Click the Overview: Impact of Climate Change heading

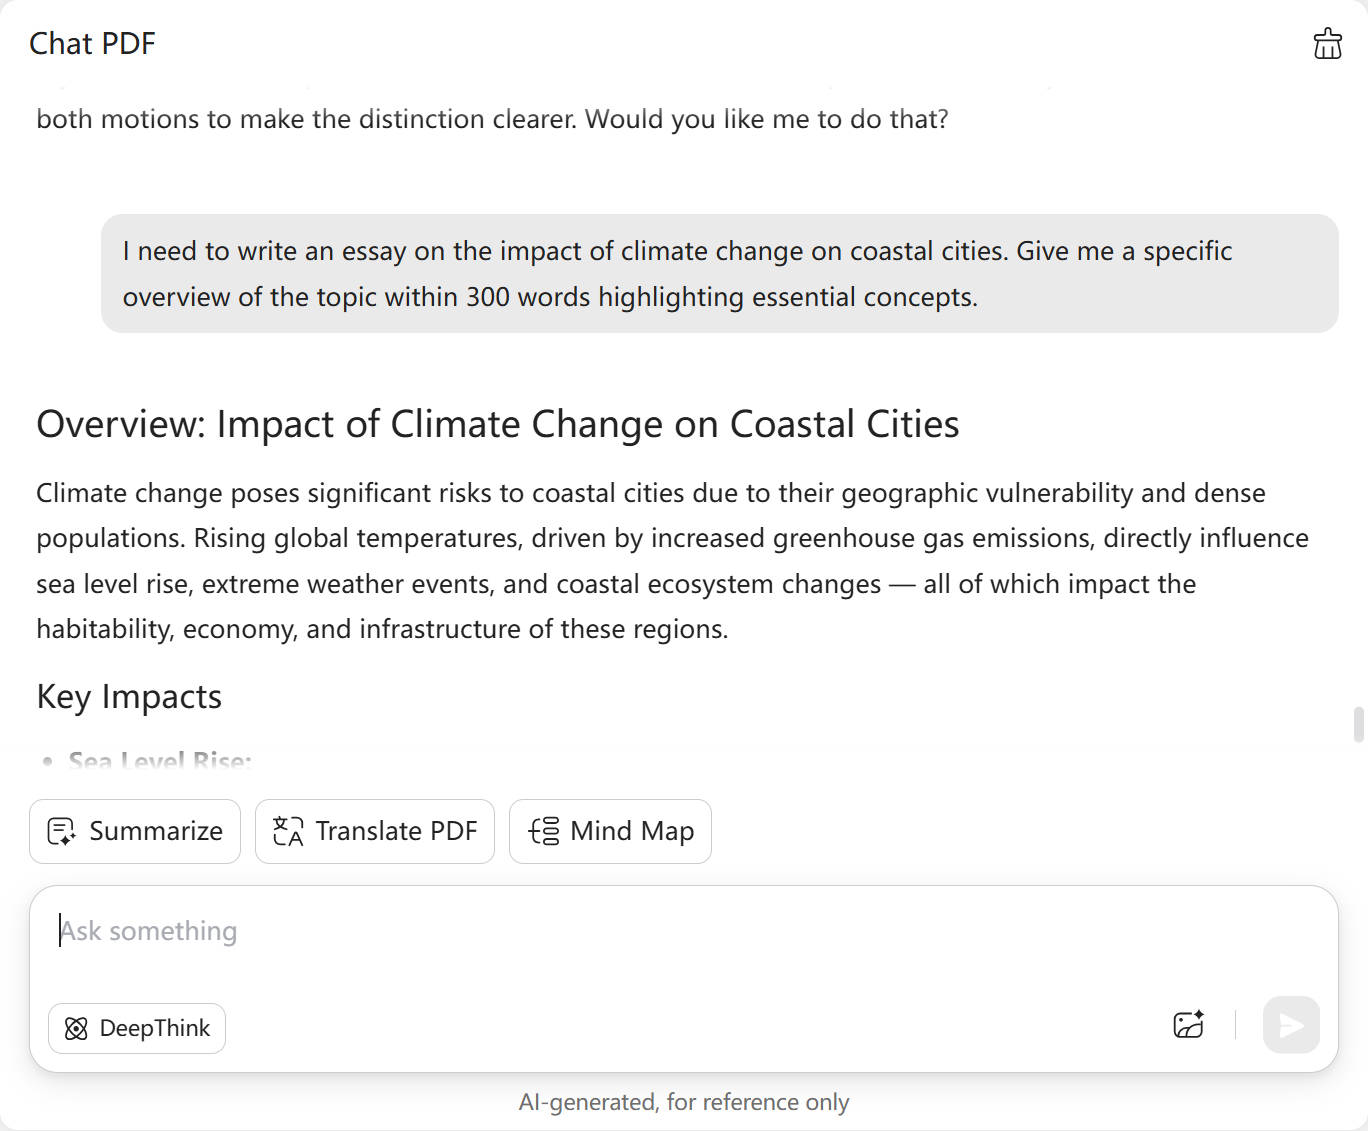pos(498,424)
